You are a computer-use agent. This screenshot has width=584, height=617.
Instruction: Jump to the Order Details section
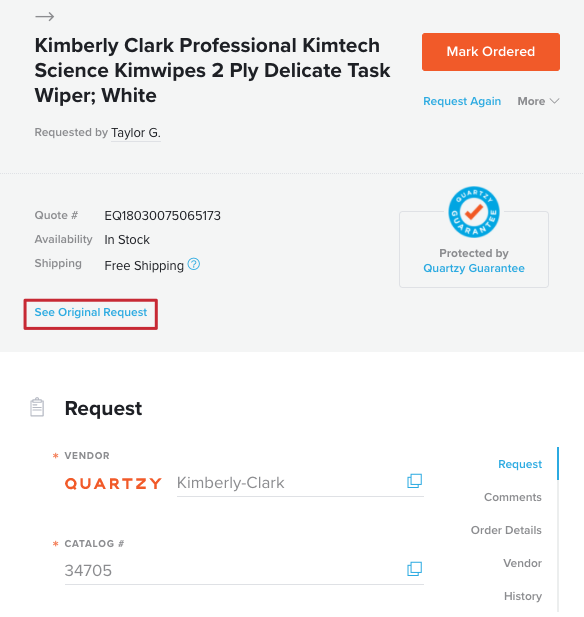tap(506, 530)
